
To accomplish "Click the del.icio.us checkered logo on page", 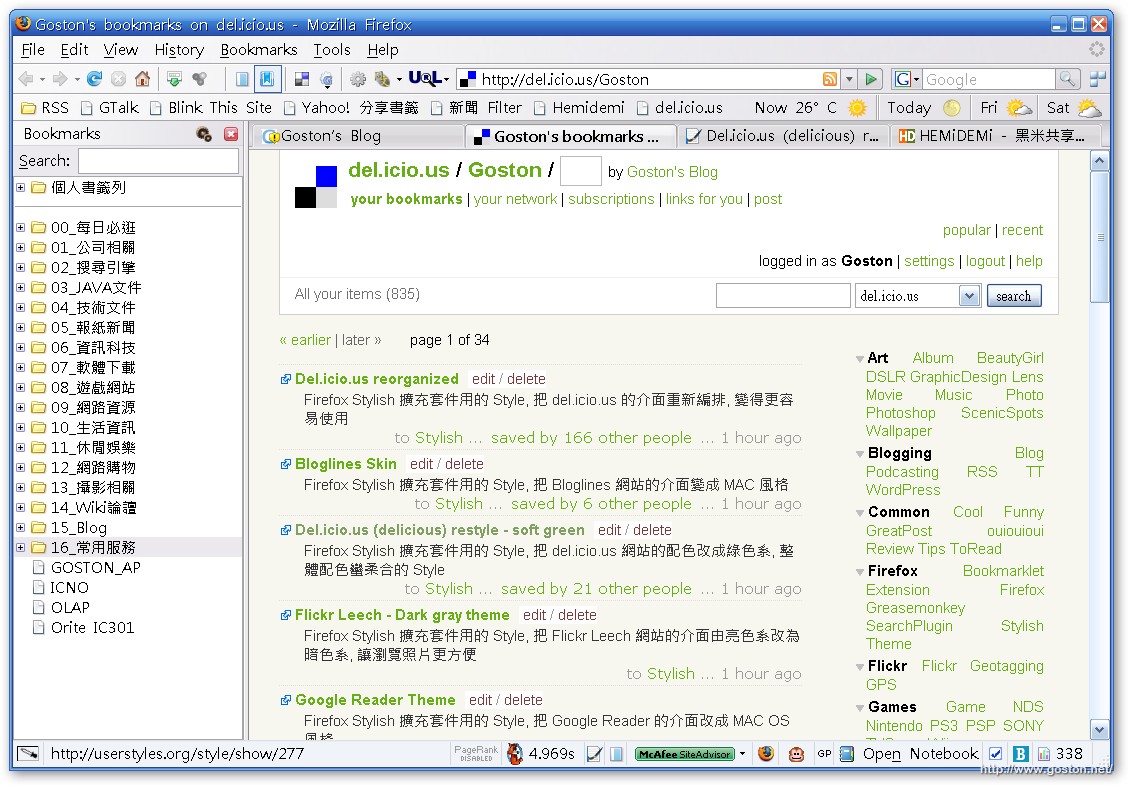I will [316, 186].
